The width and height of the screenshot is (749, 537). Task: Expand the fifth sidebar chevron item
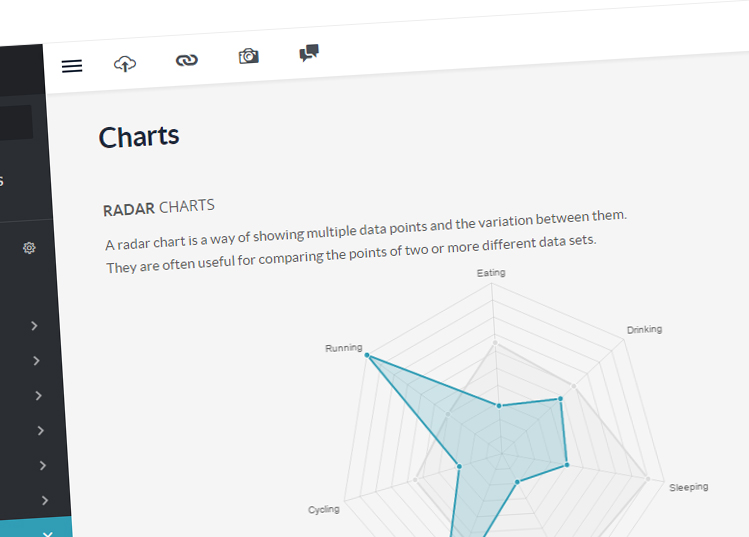click(43, 465)
